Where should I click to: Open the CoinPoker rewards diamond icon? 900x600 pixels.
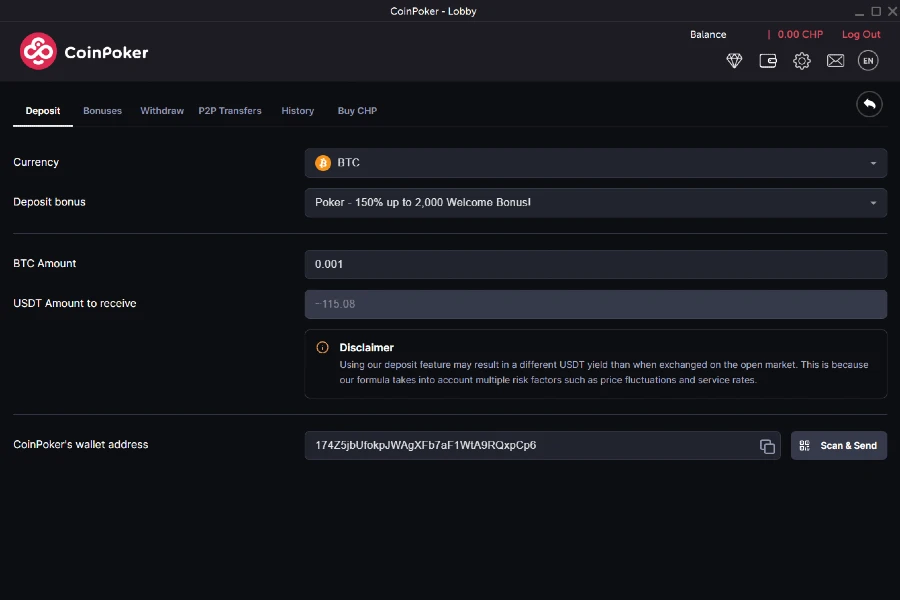pos(734,60)
